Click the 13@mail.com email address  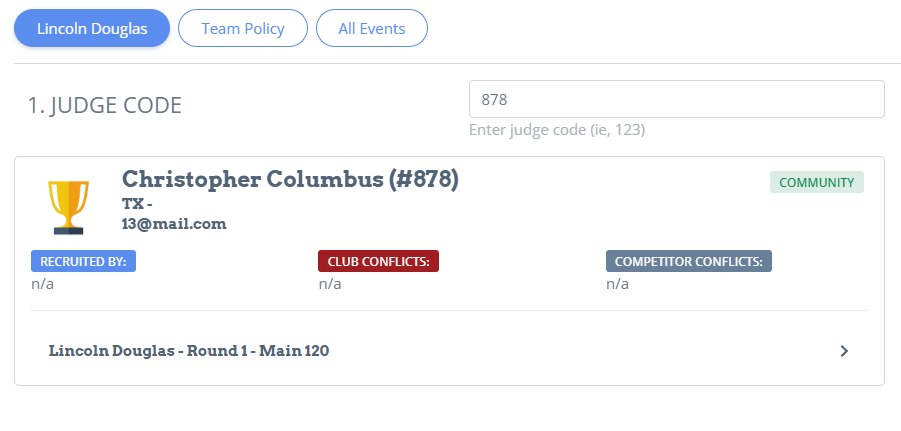pyautogui.click(x=174, y=224)
